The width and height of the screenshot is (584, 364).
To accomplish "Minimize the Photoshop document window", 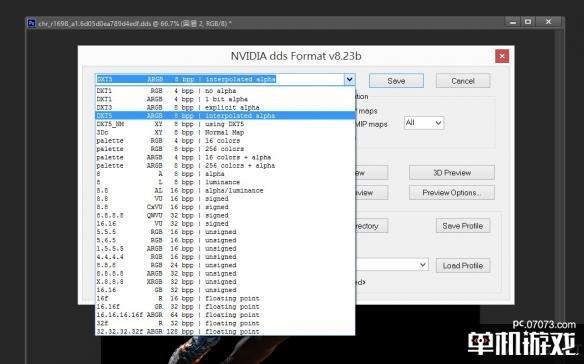I will 513,22.
